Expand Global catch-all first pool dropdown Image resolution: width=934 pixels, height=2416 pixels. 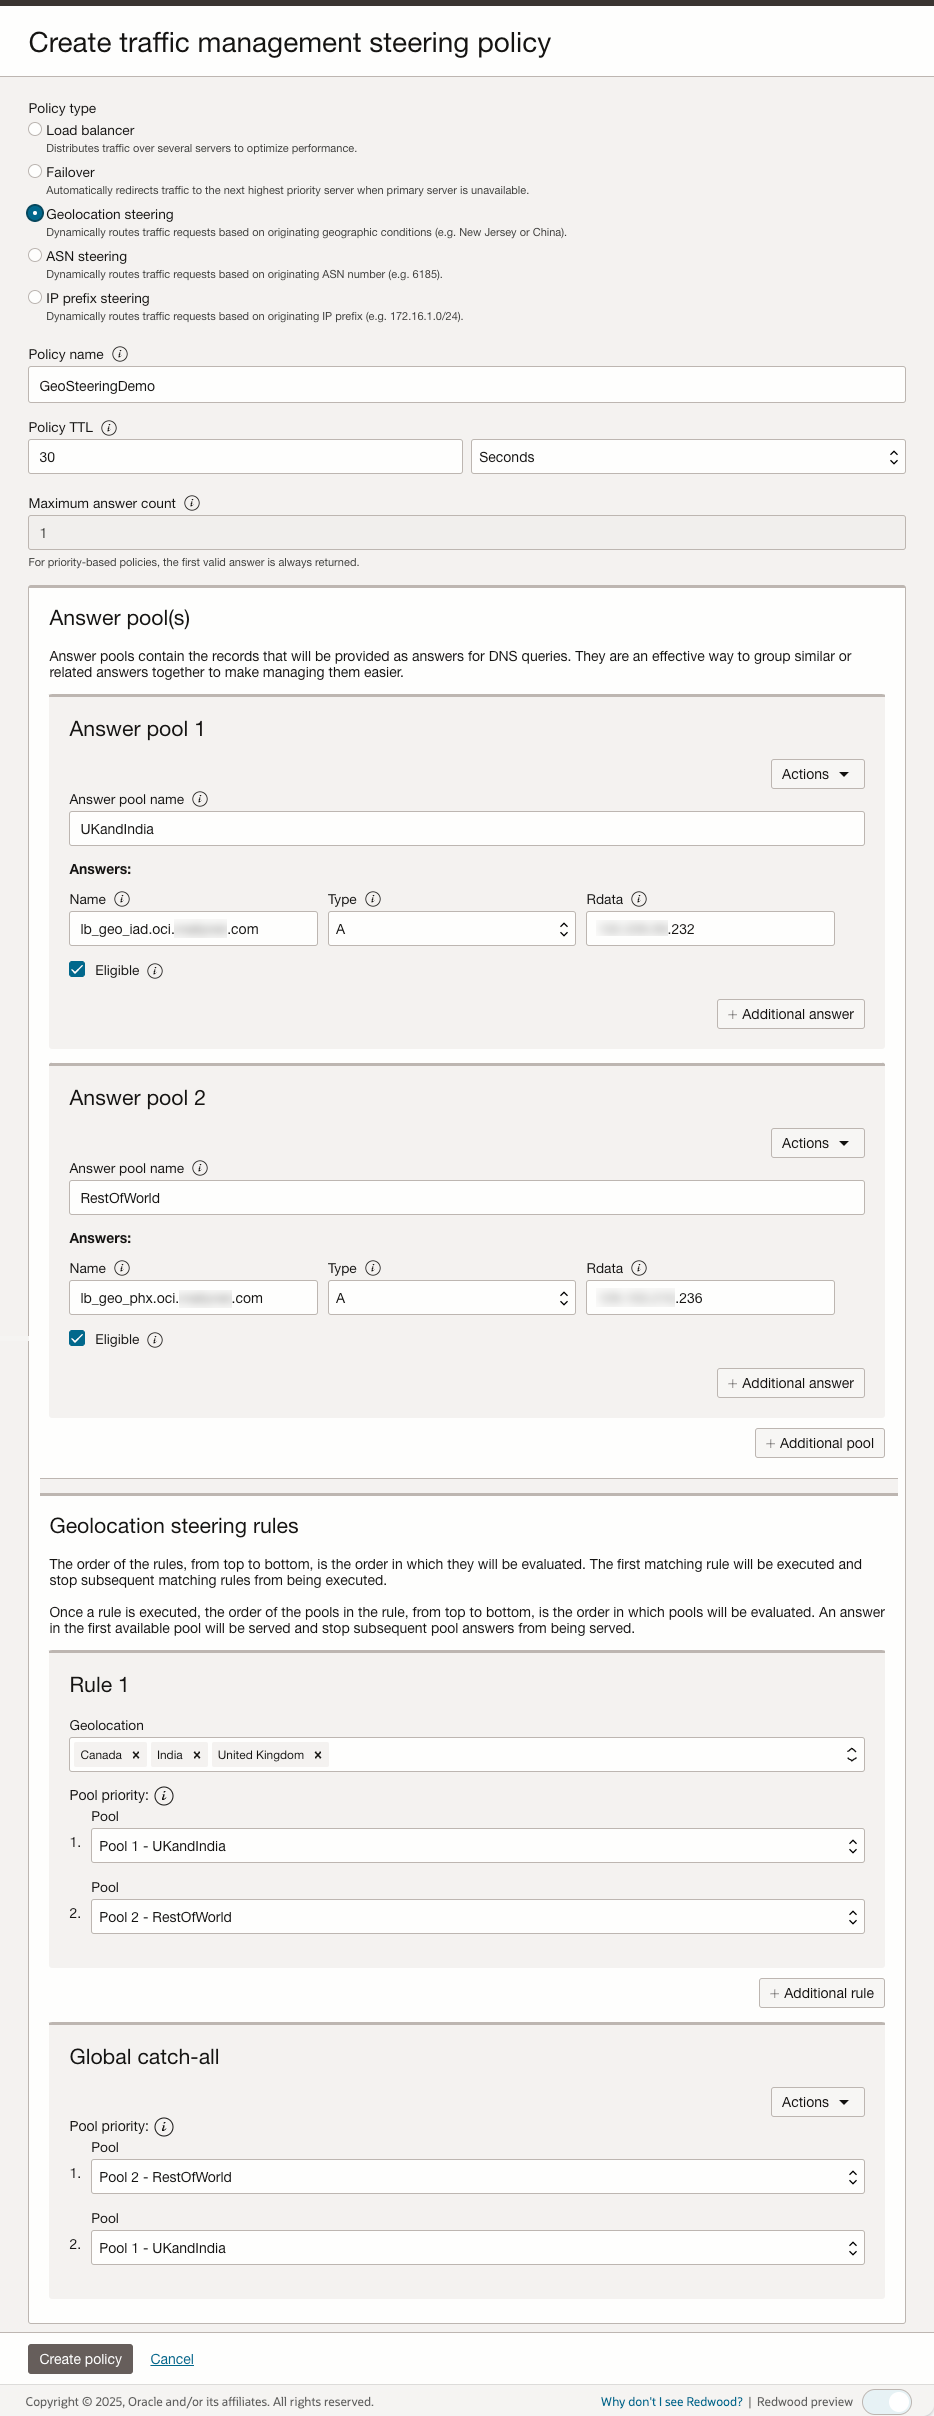coord(477,2176)
